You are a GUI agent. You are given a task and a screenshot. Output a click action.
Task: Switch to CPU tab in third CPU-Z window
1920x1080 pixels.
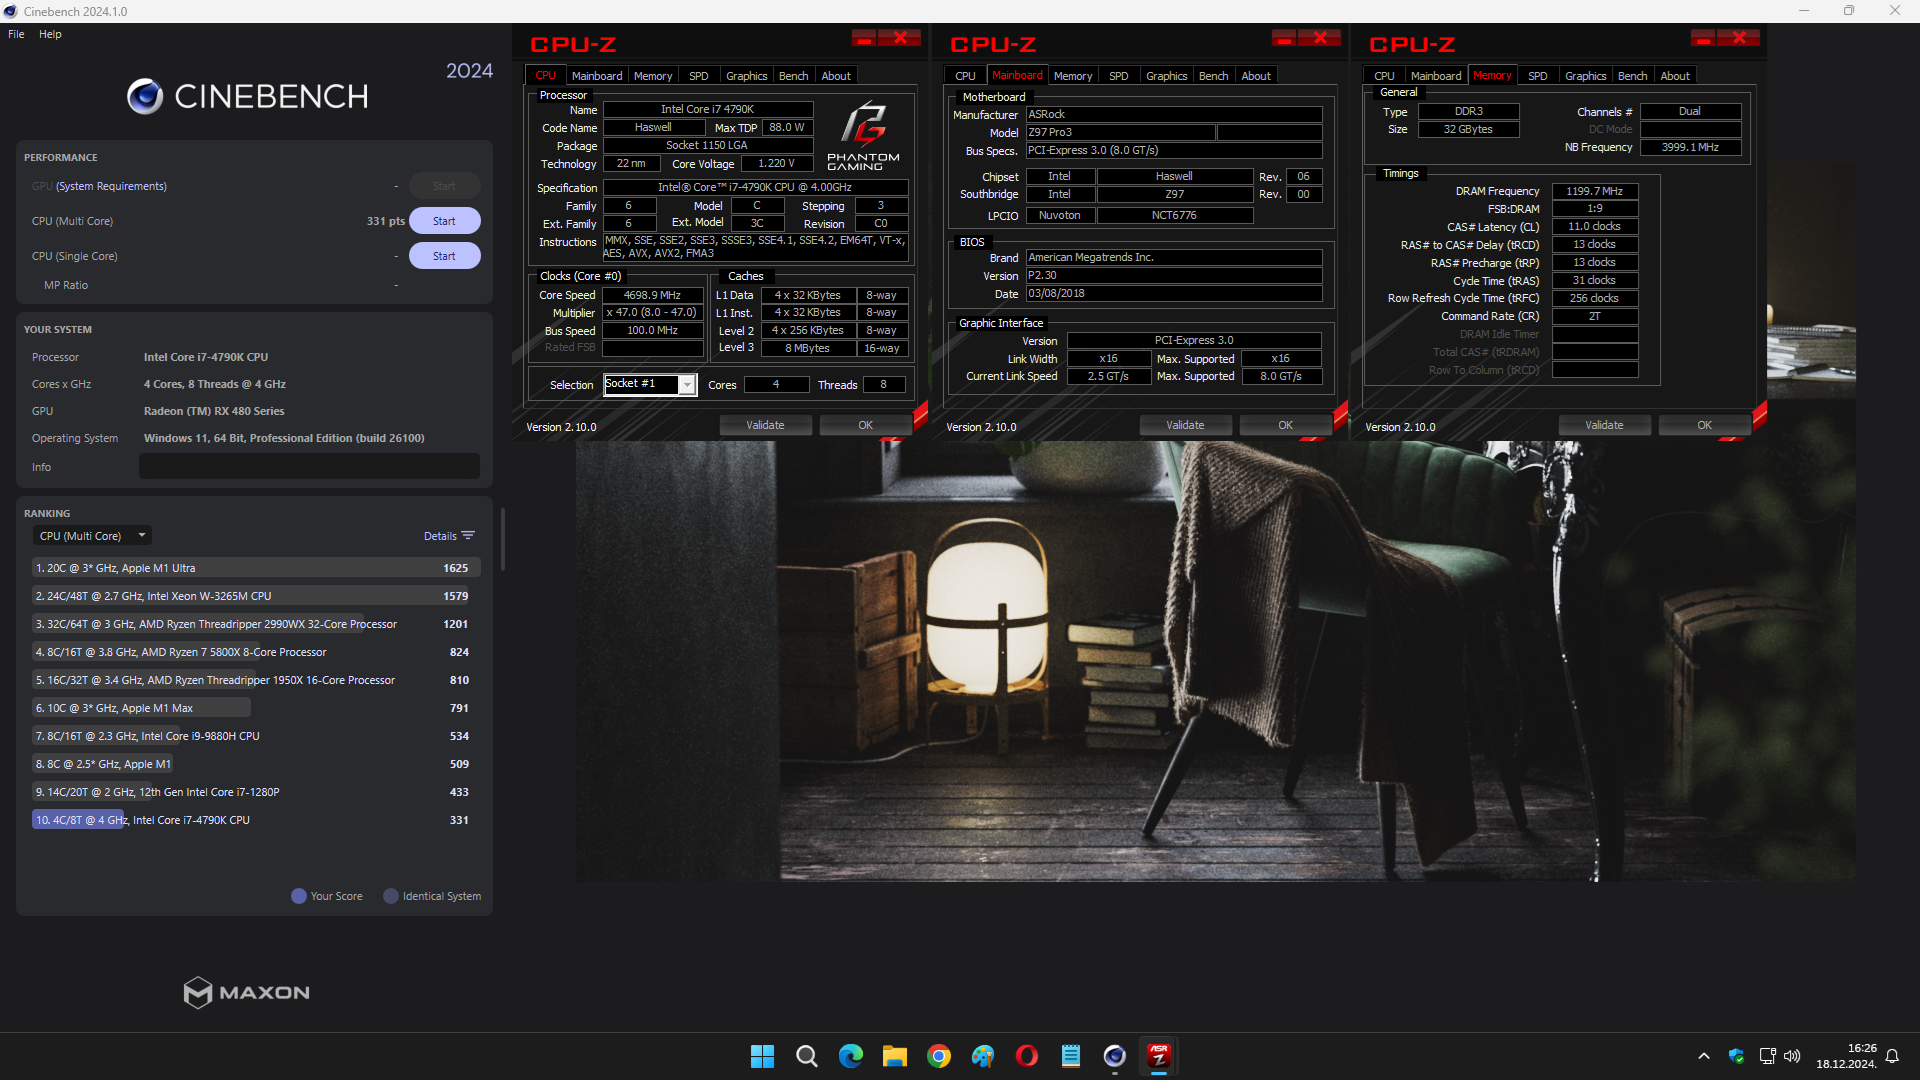[x=1384, y=76]
